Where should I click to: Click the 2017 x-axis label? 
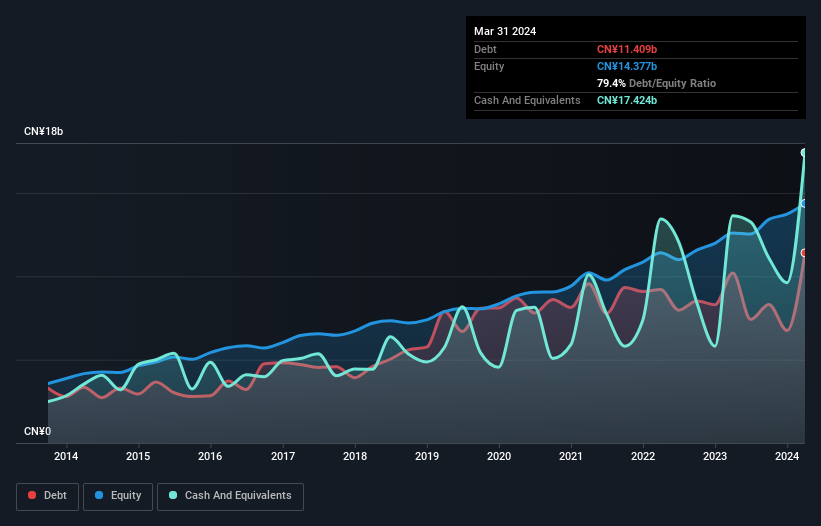283,456
